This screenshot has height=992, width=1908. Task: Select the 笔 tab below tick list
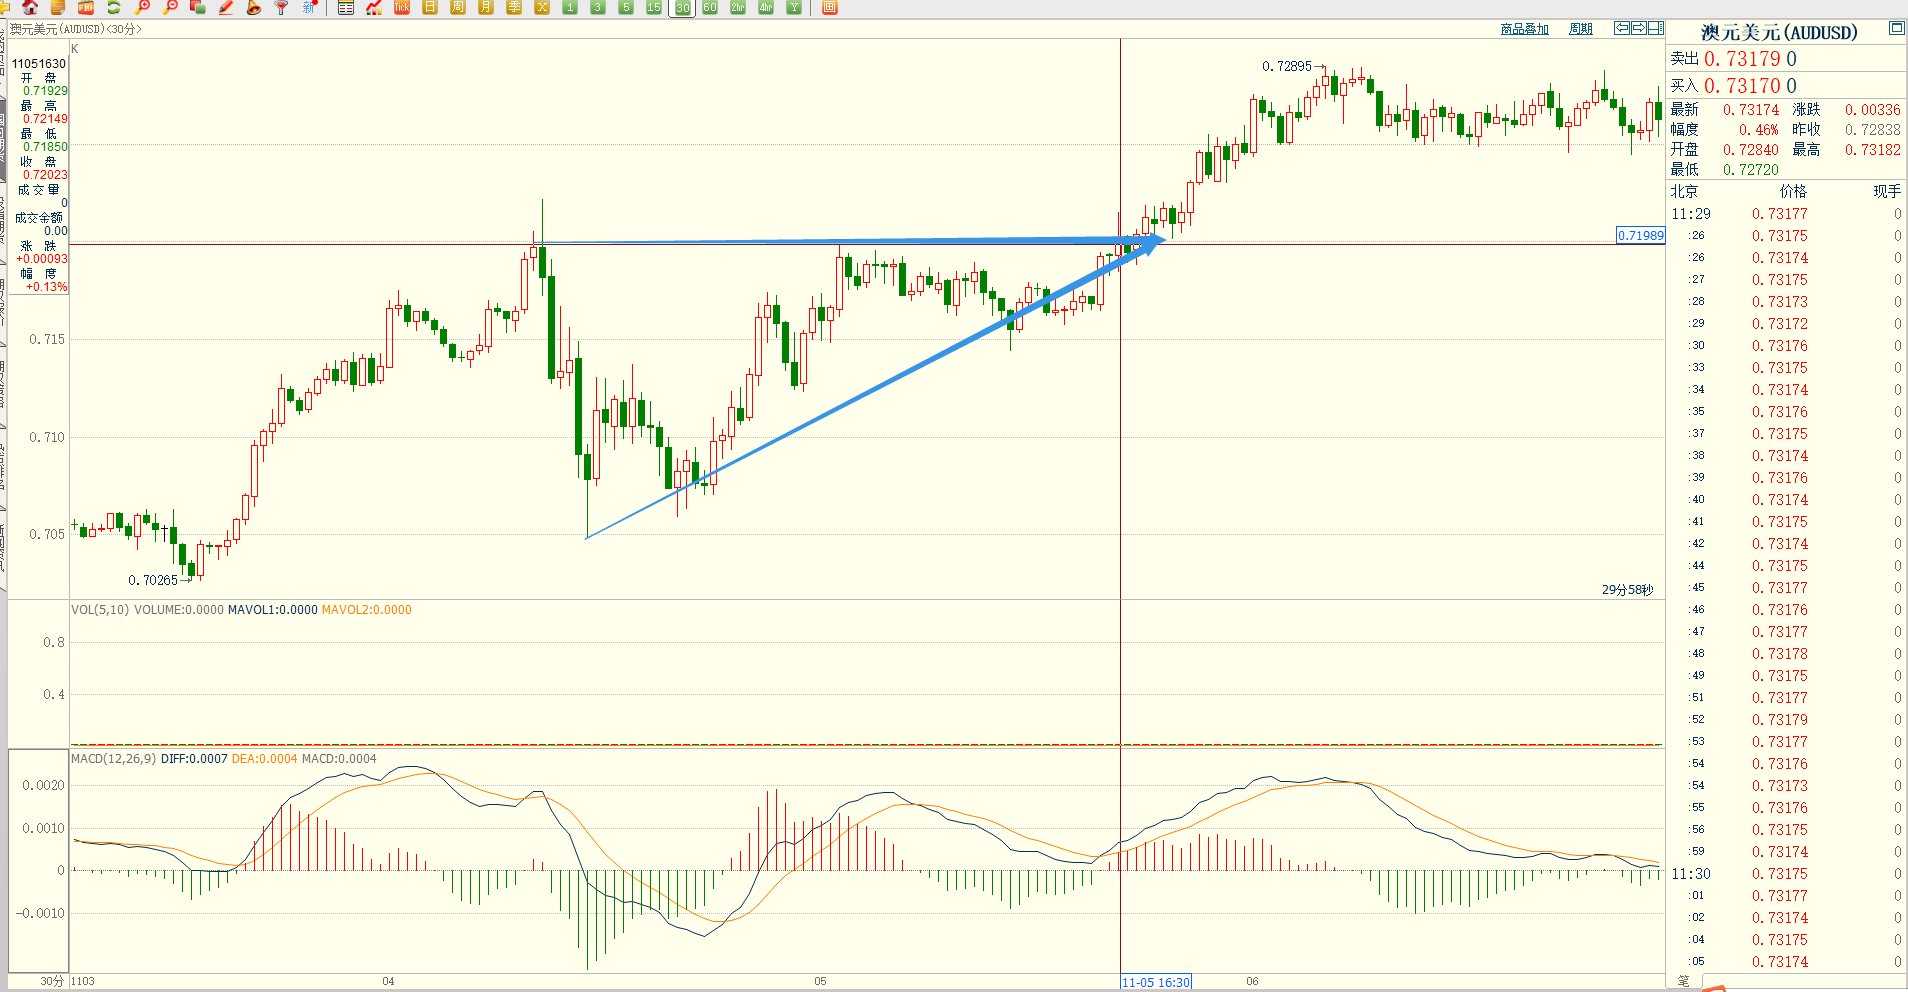tap(1683, 981)
